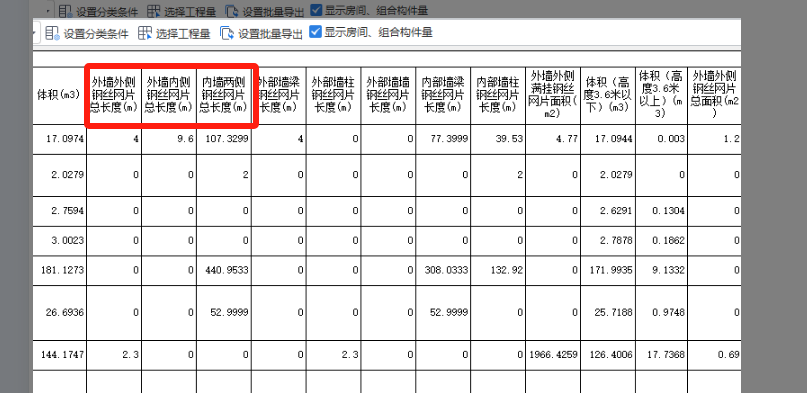This screenshot has height=393, width=807.
Task: Click 2.3 in the 外部墙柱钢丝网片长度 column
Action: point(334,354)
